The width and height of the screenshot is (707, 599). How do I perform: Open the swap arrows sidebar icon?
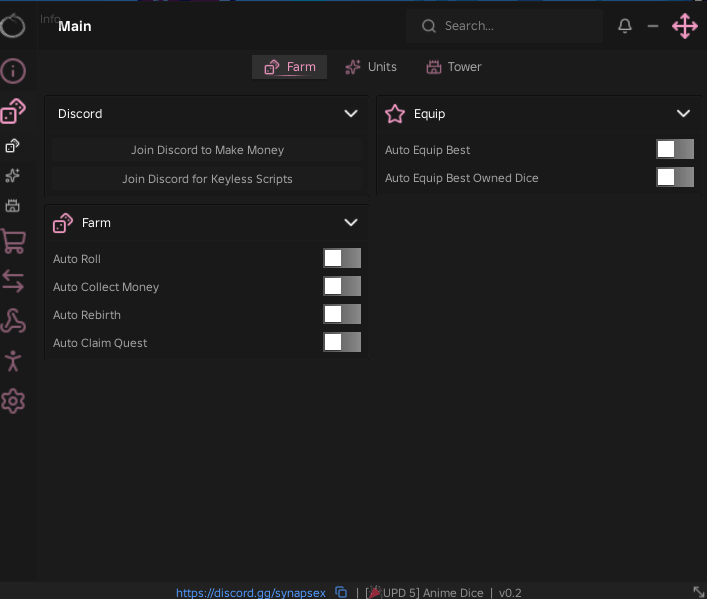pyautogui.click(x=13, y=281)
